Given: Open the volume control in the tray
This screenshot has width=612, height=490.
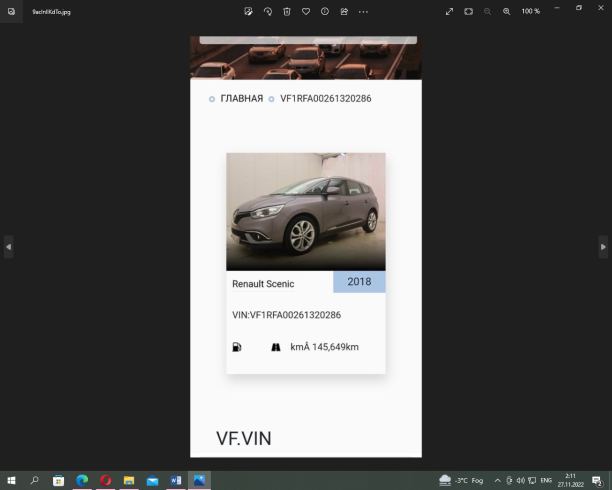Looking at the screenshot, I should [521, 481].
